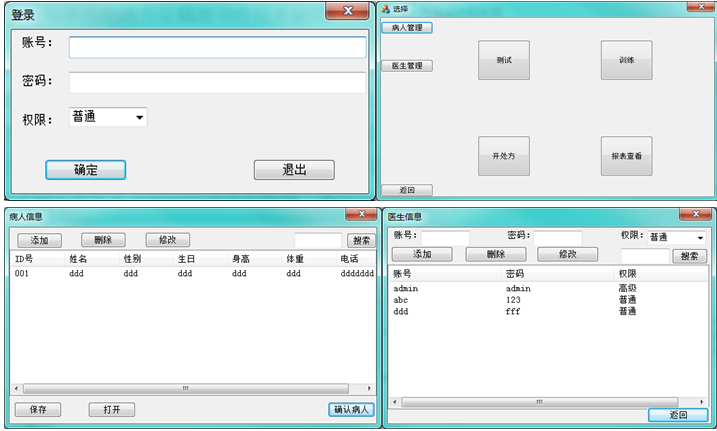Click 账号 column header in doctor list
The image size is (717, 431).
coord(445,274)
